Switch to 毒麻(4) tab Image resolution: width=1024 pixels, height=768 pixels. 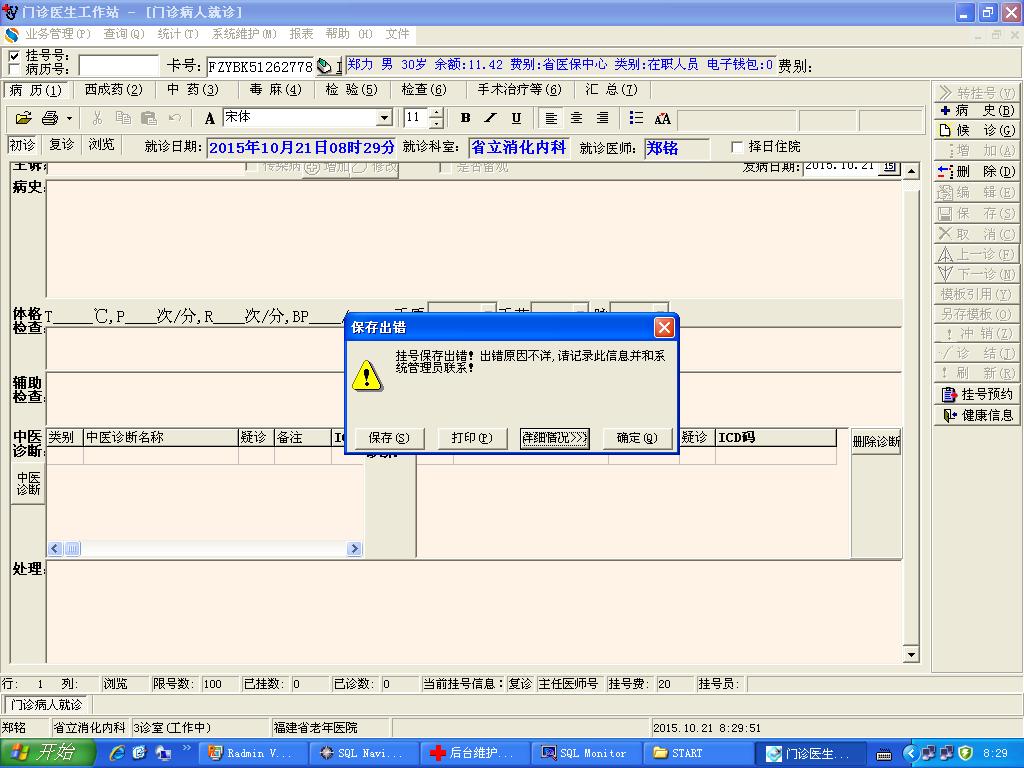coord(276,89)
